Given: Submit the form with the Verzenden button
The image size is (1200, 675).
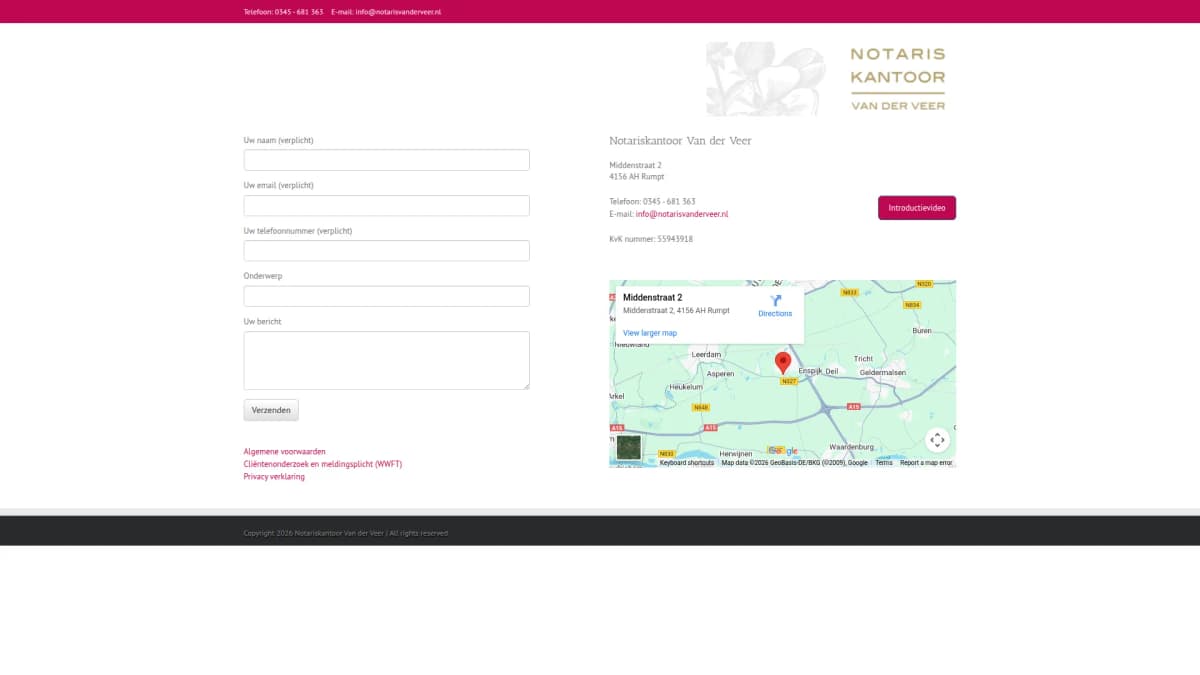Looking at the screenshot, I should pos(271,410).
